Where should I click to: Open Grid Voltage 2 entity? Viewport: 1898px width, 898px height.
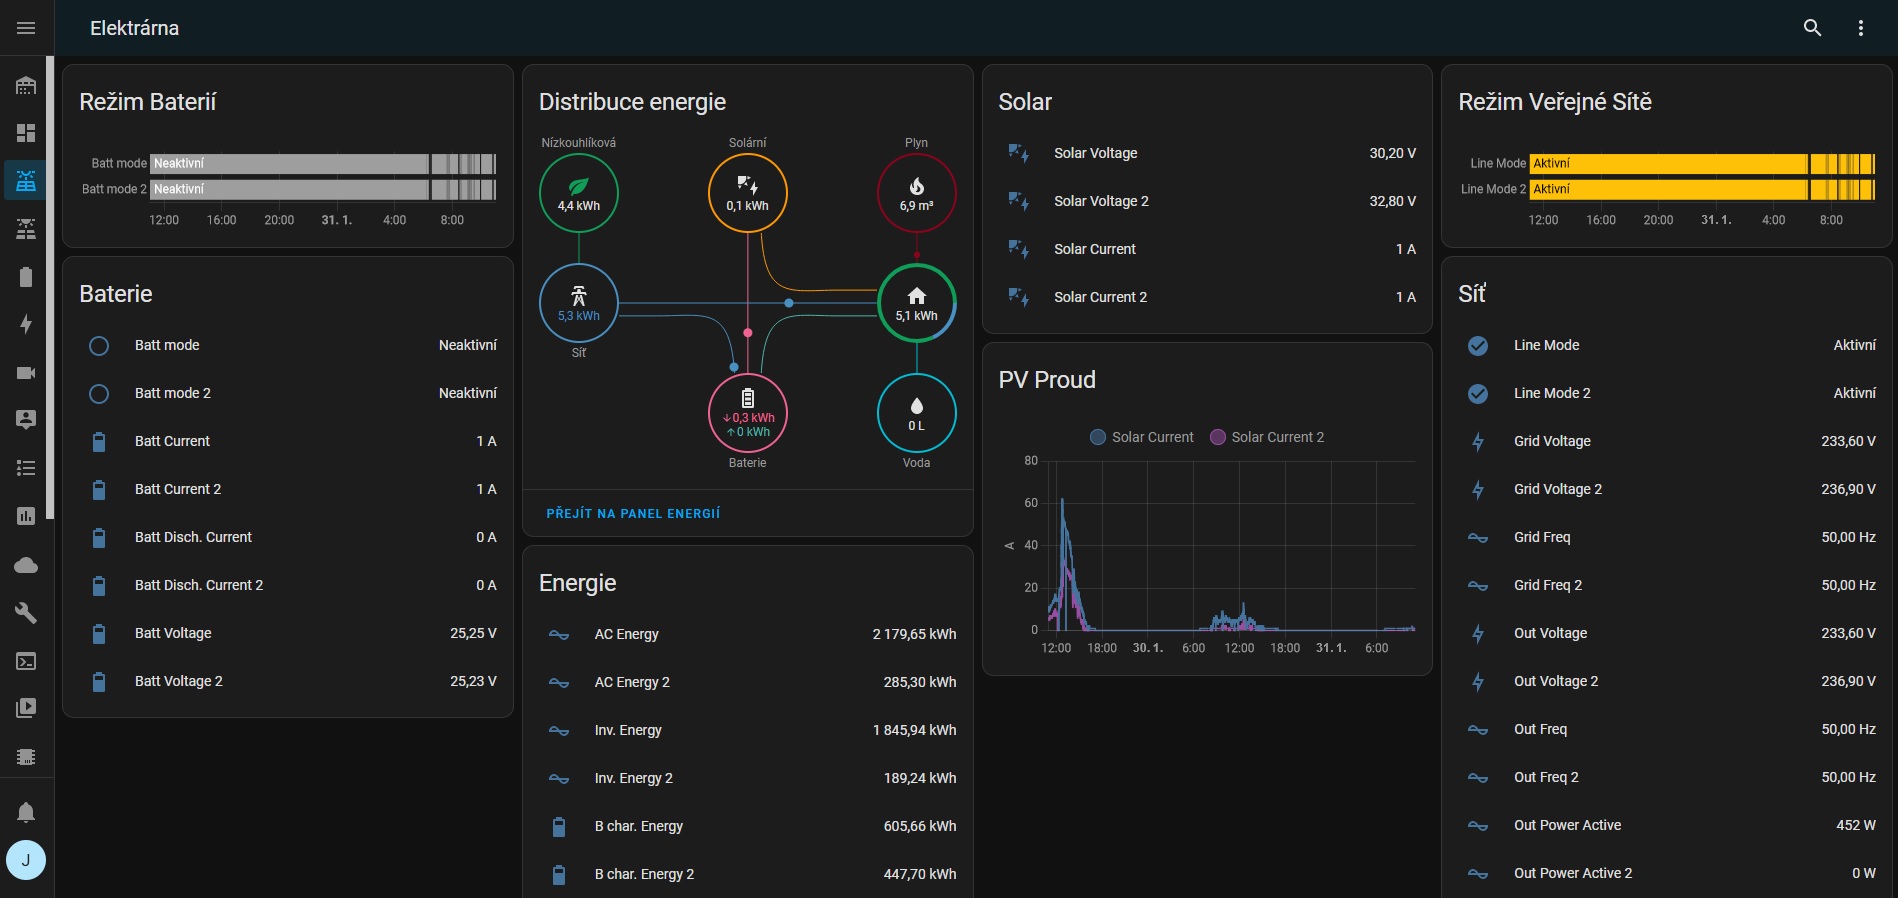pyautogui.click(x=1667, y=489)
